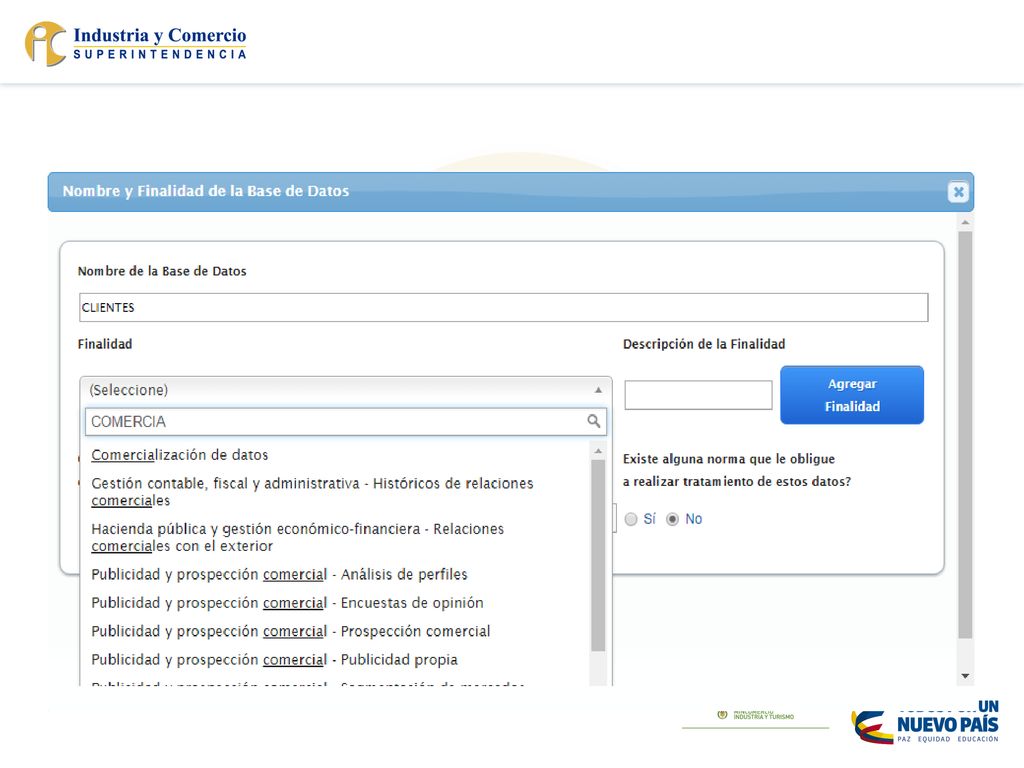Click the search magnifier icon
Image resolution: width=1024 pixels, height=768 pixels.
pyautogui.click(x=594, y=421)
